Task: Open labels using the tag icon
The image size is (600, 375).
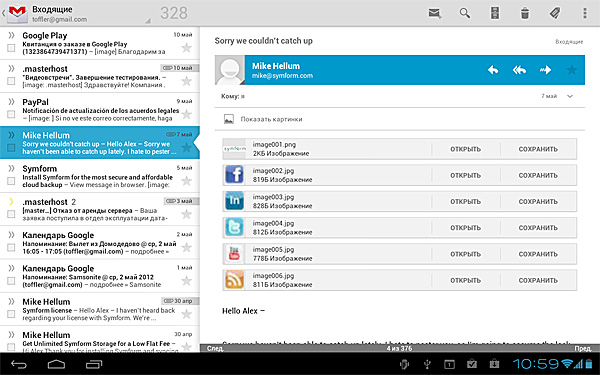Action: (x=555, y=13)
